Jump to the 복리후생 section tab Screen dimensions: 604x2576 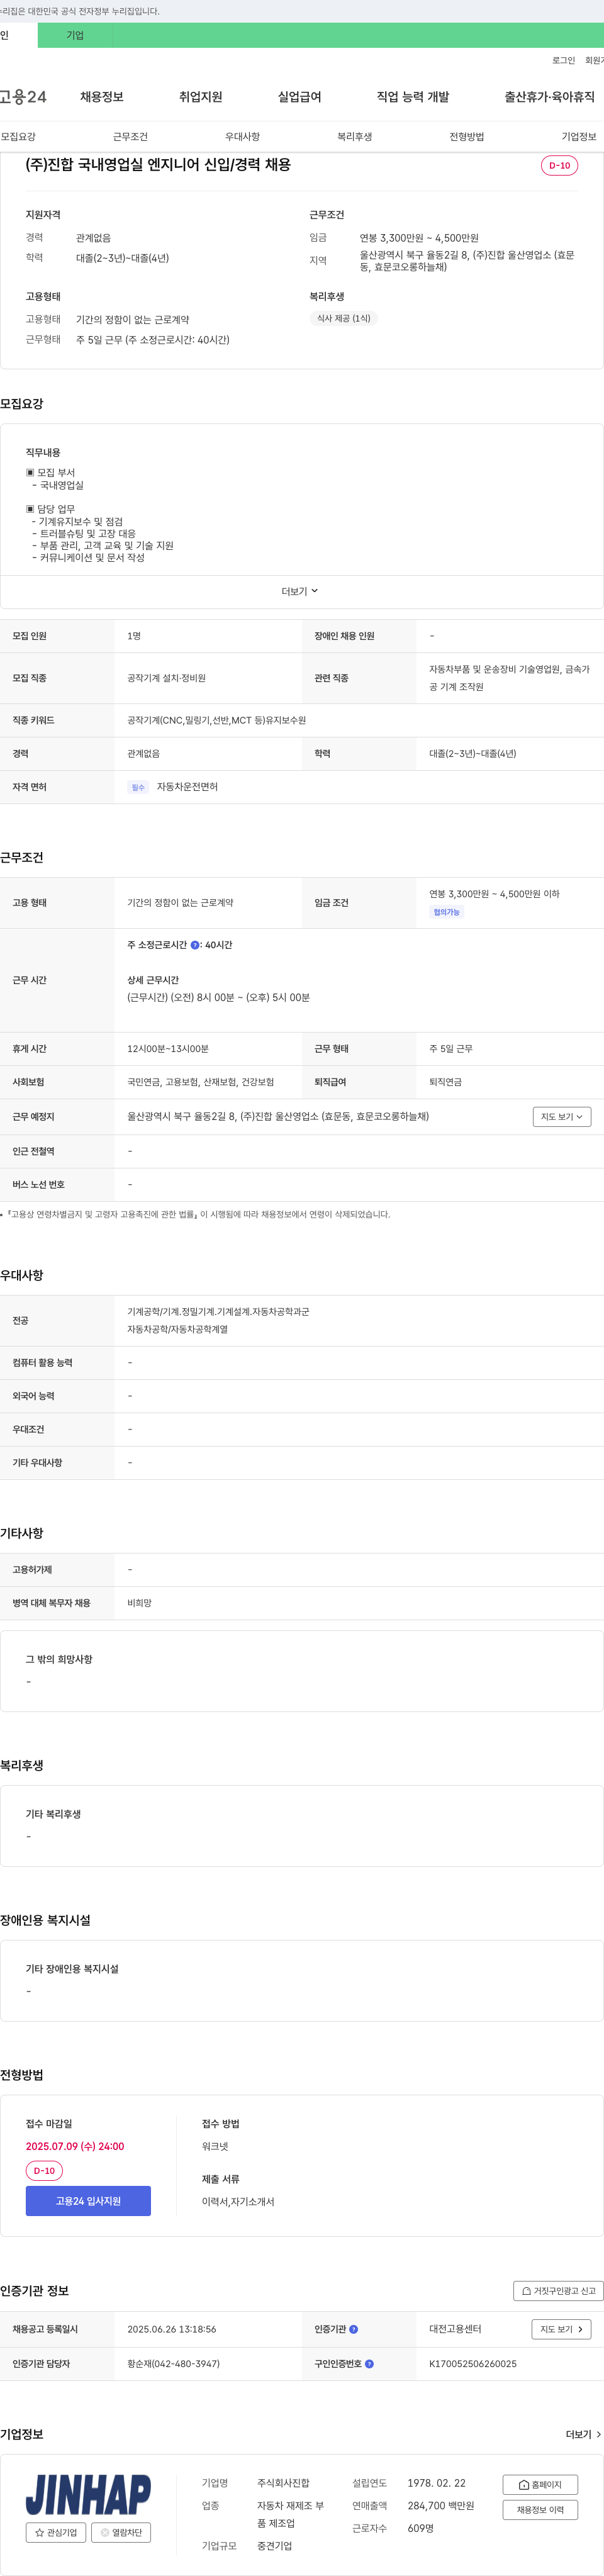354,136
